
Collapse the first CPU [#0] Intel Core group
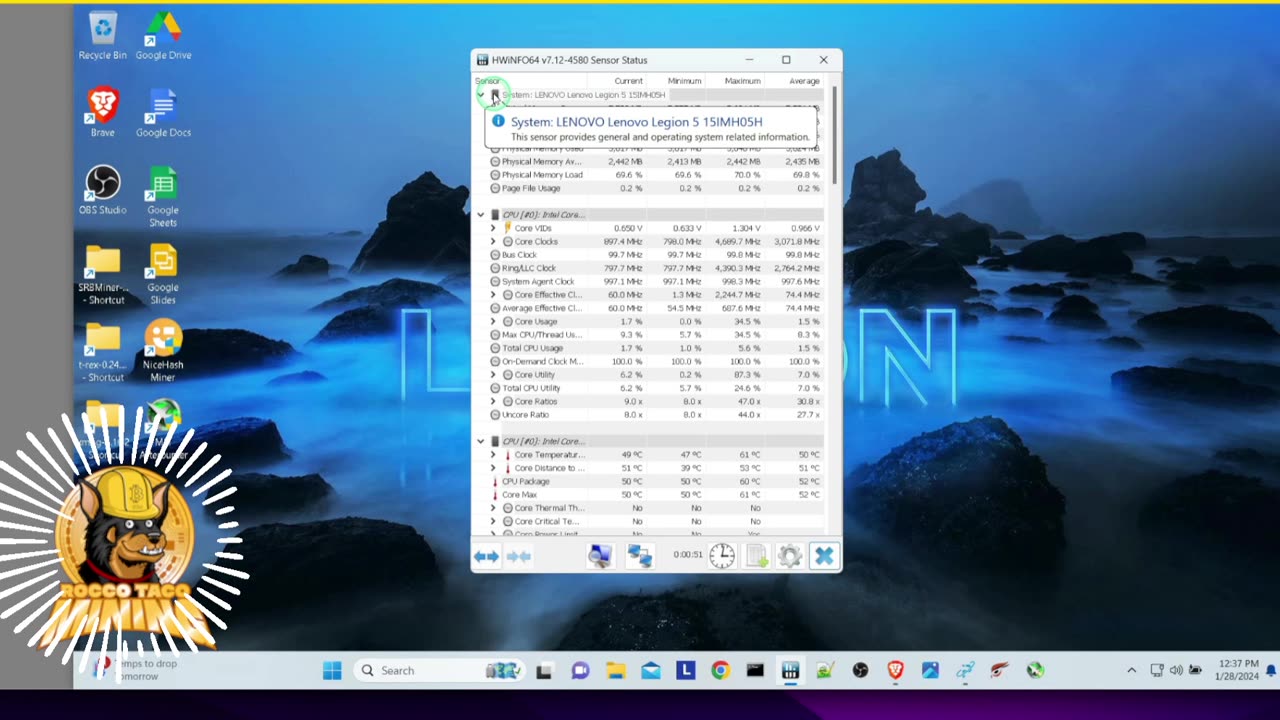coord(481,215)
